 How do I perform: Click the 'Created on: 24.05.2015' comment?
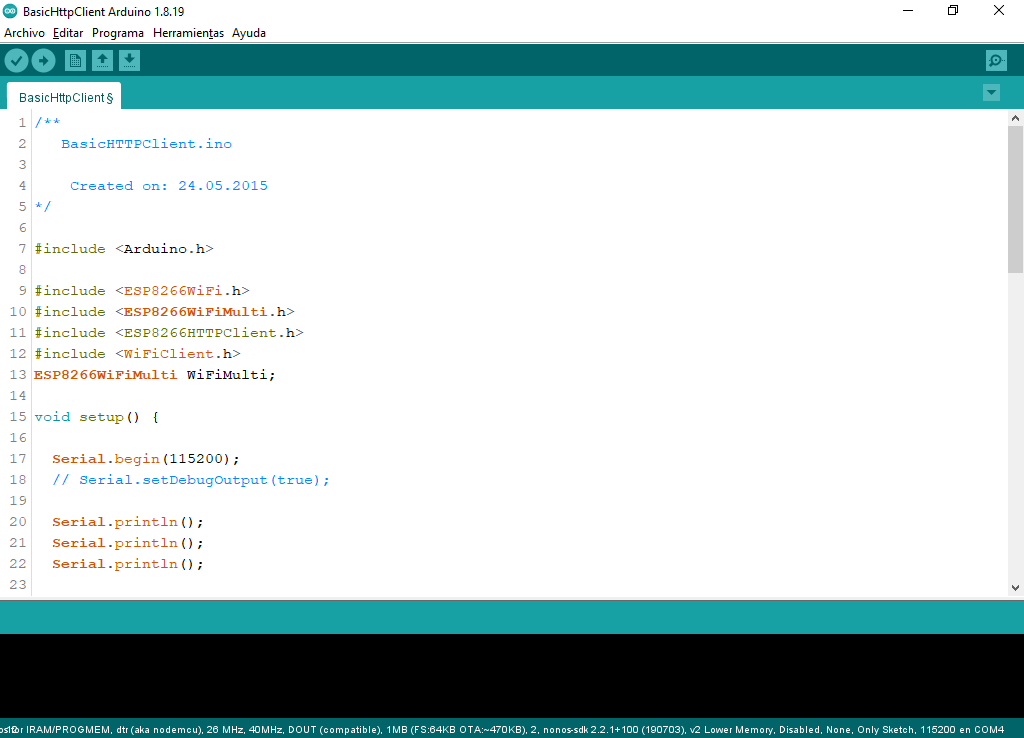168,185
